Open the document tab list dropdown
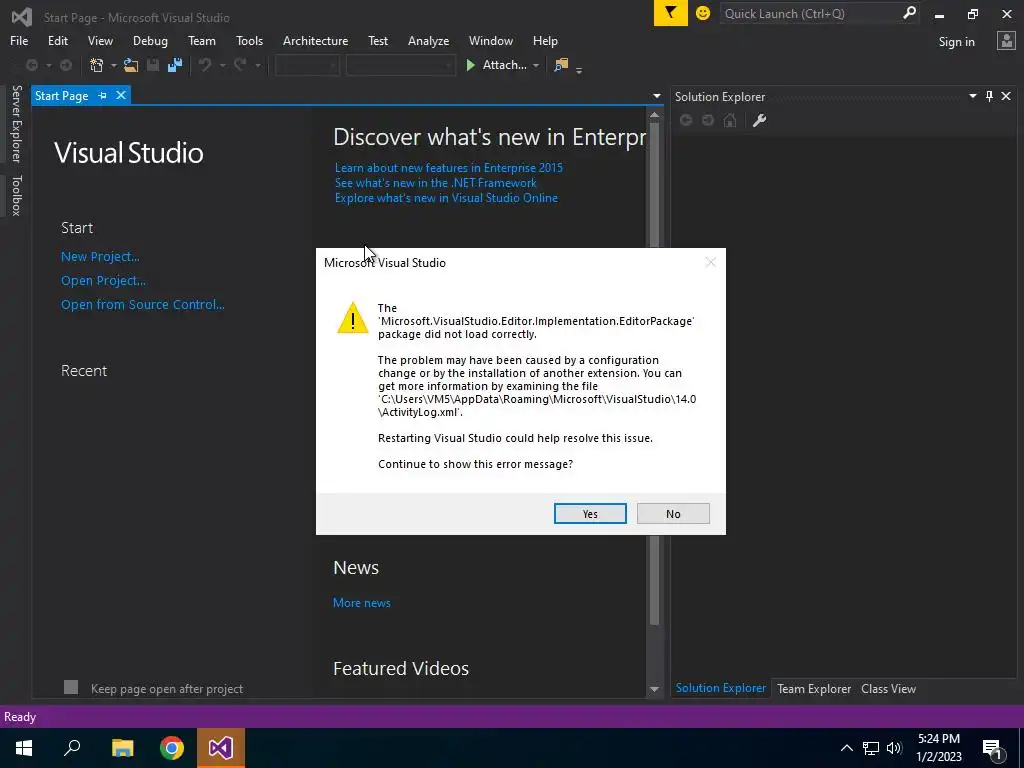Screen dimensions: 1024x768 pyautogui.click(x=656, y=96)
